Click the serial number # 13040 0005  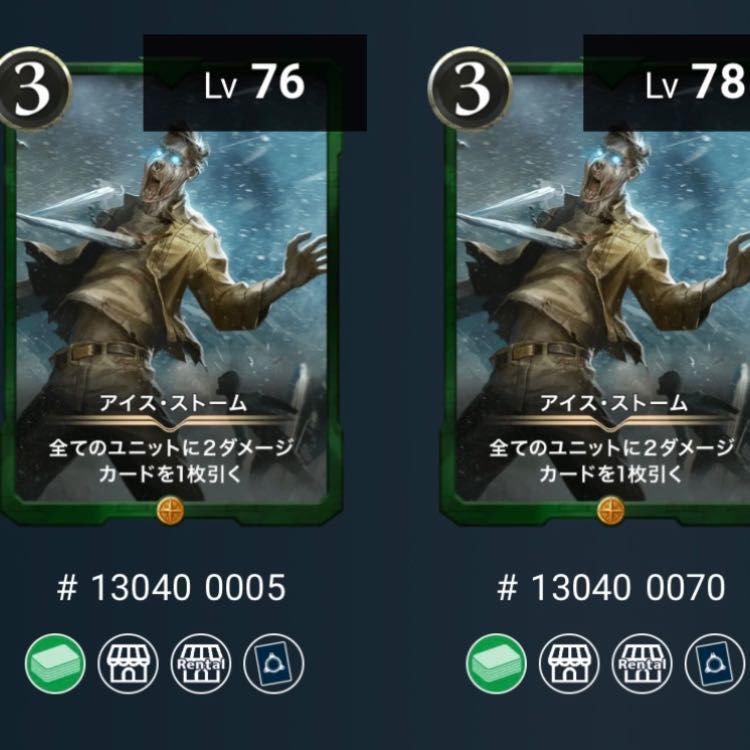coord(171,587)
